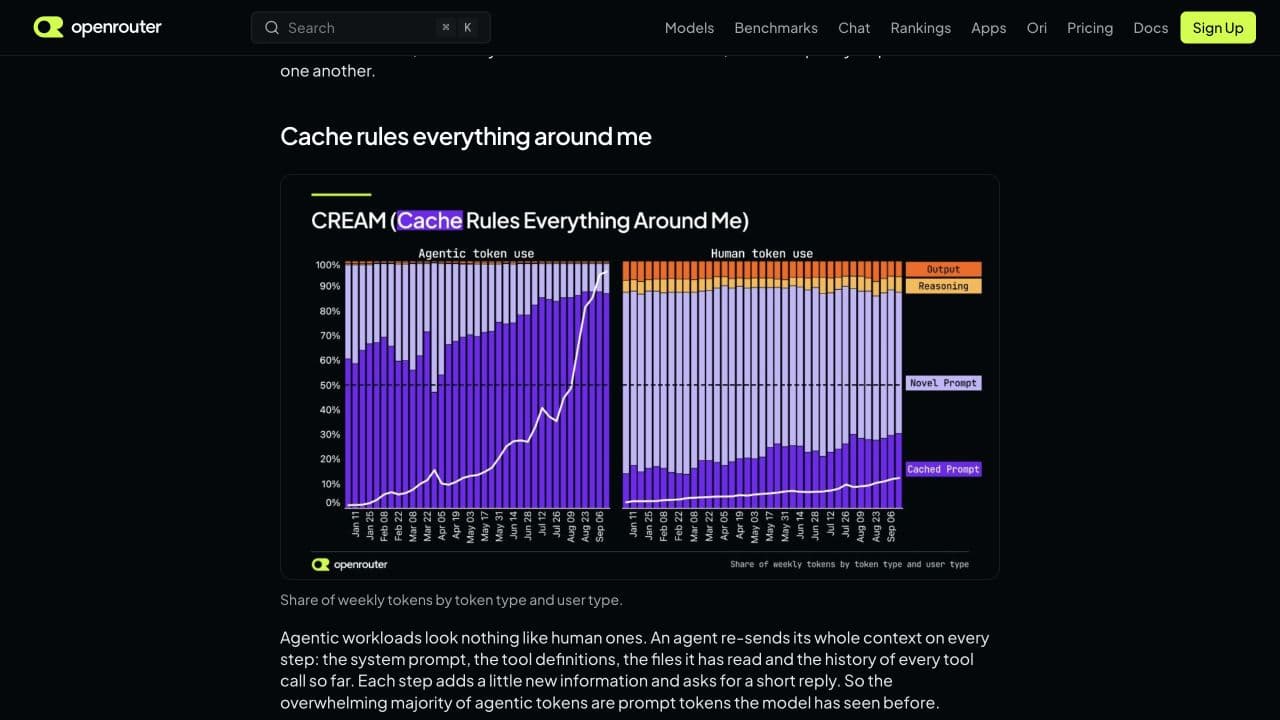Viewport: 1280px width, 720px height.
Task: Click the K key badge in search
Action: tap(468, 28)
